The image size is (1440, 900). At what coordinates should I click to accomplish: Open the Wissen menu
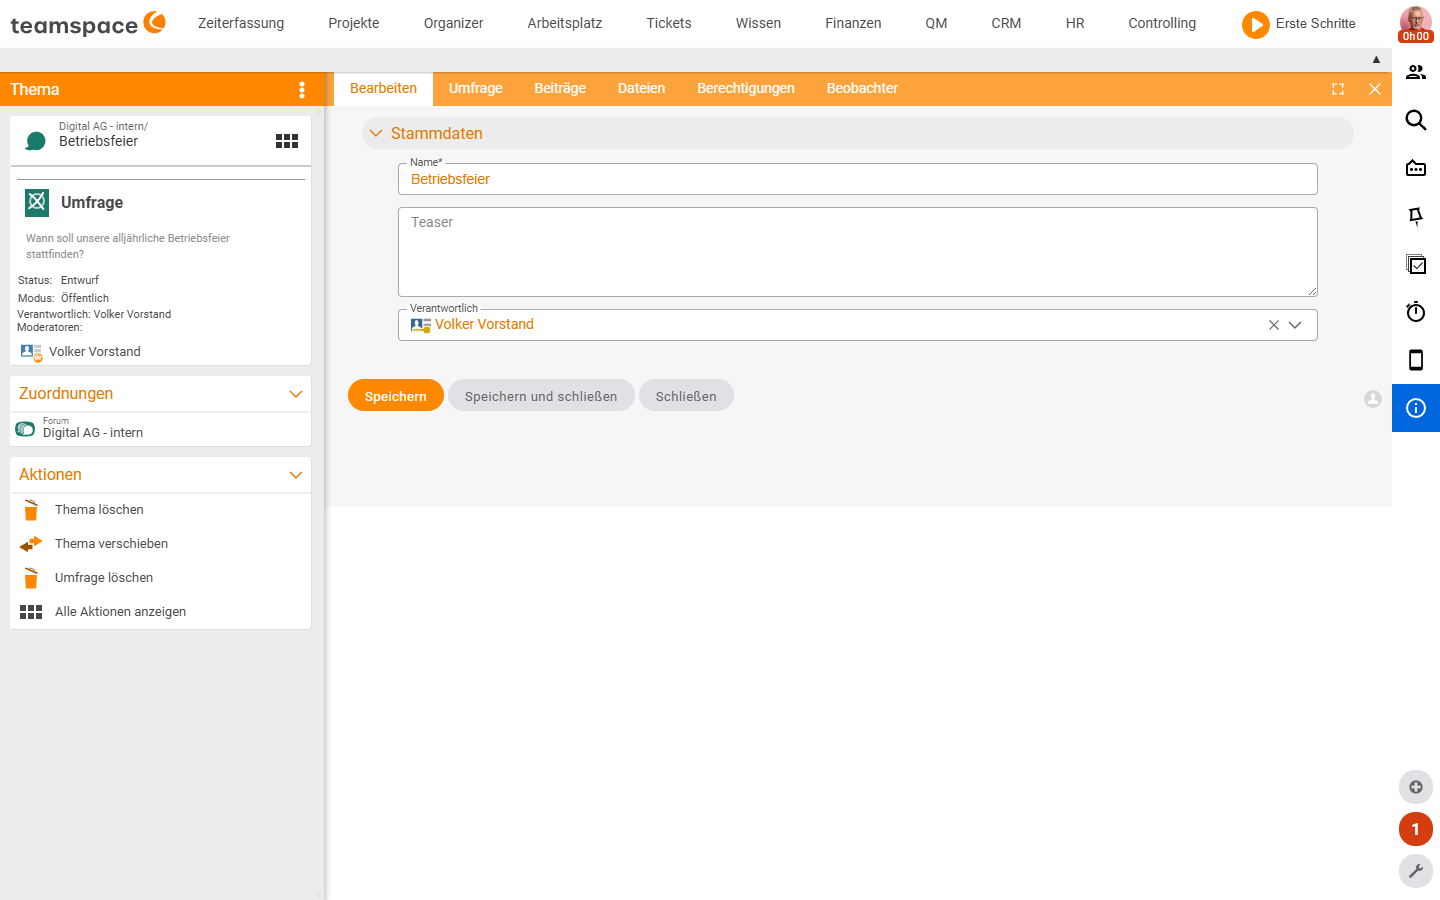(758, 23)
